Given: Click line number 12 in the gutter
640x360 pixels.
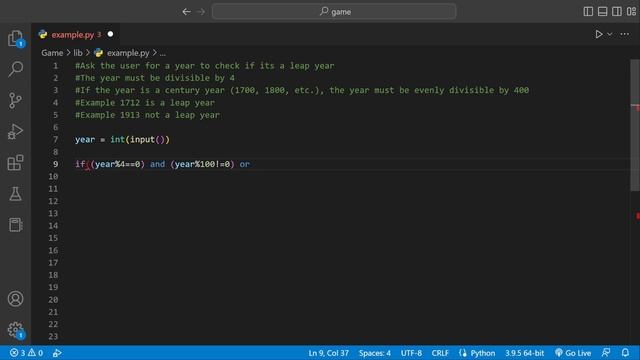Looking at the screenshot, I should (x=53, y=201).
